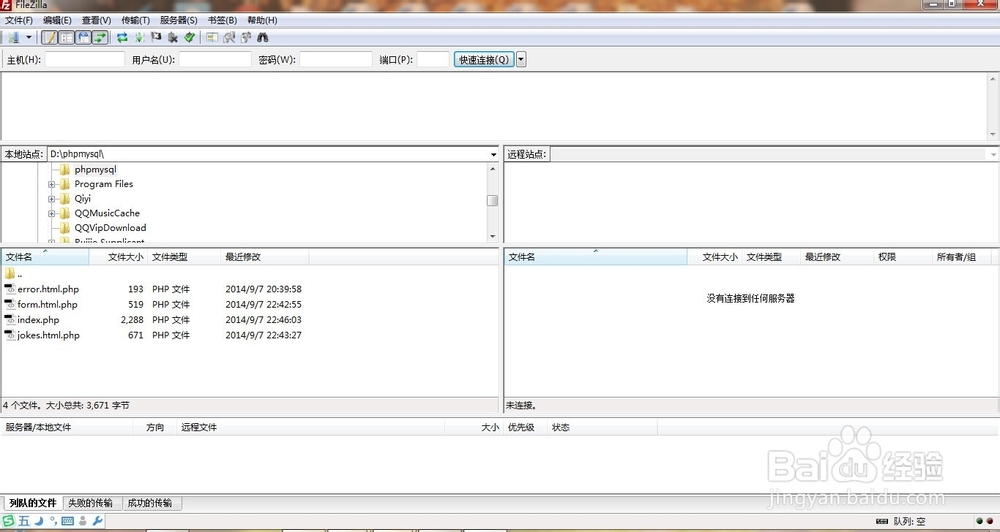Screen dimensions: 1000x532
Task: Sort local files by 文件名 column
Action: click(x=45, y=257)
